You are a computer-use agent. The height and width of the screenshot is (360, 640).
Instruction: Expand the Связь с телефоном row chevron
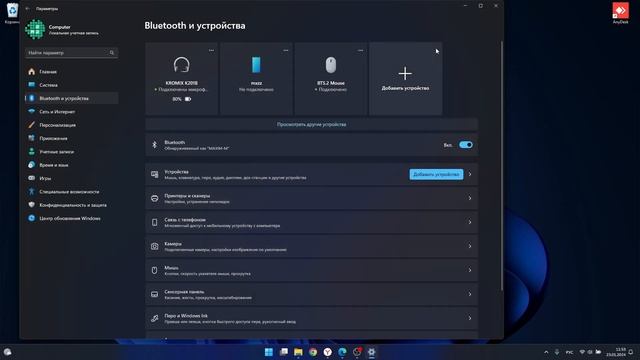(470, 222)
